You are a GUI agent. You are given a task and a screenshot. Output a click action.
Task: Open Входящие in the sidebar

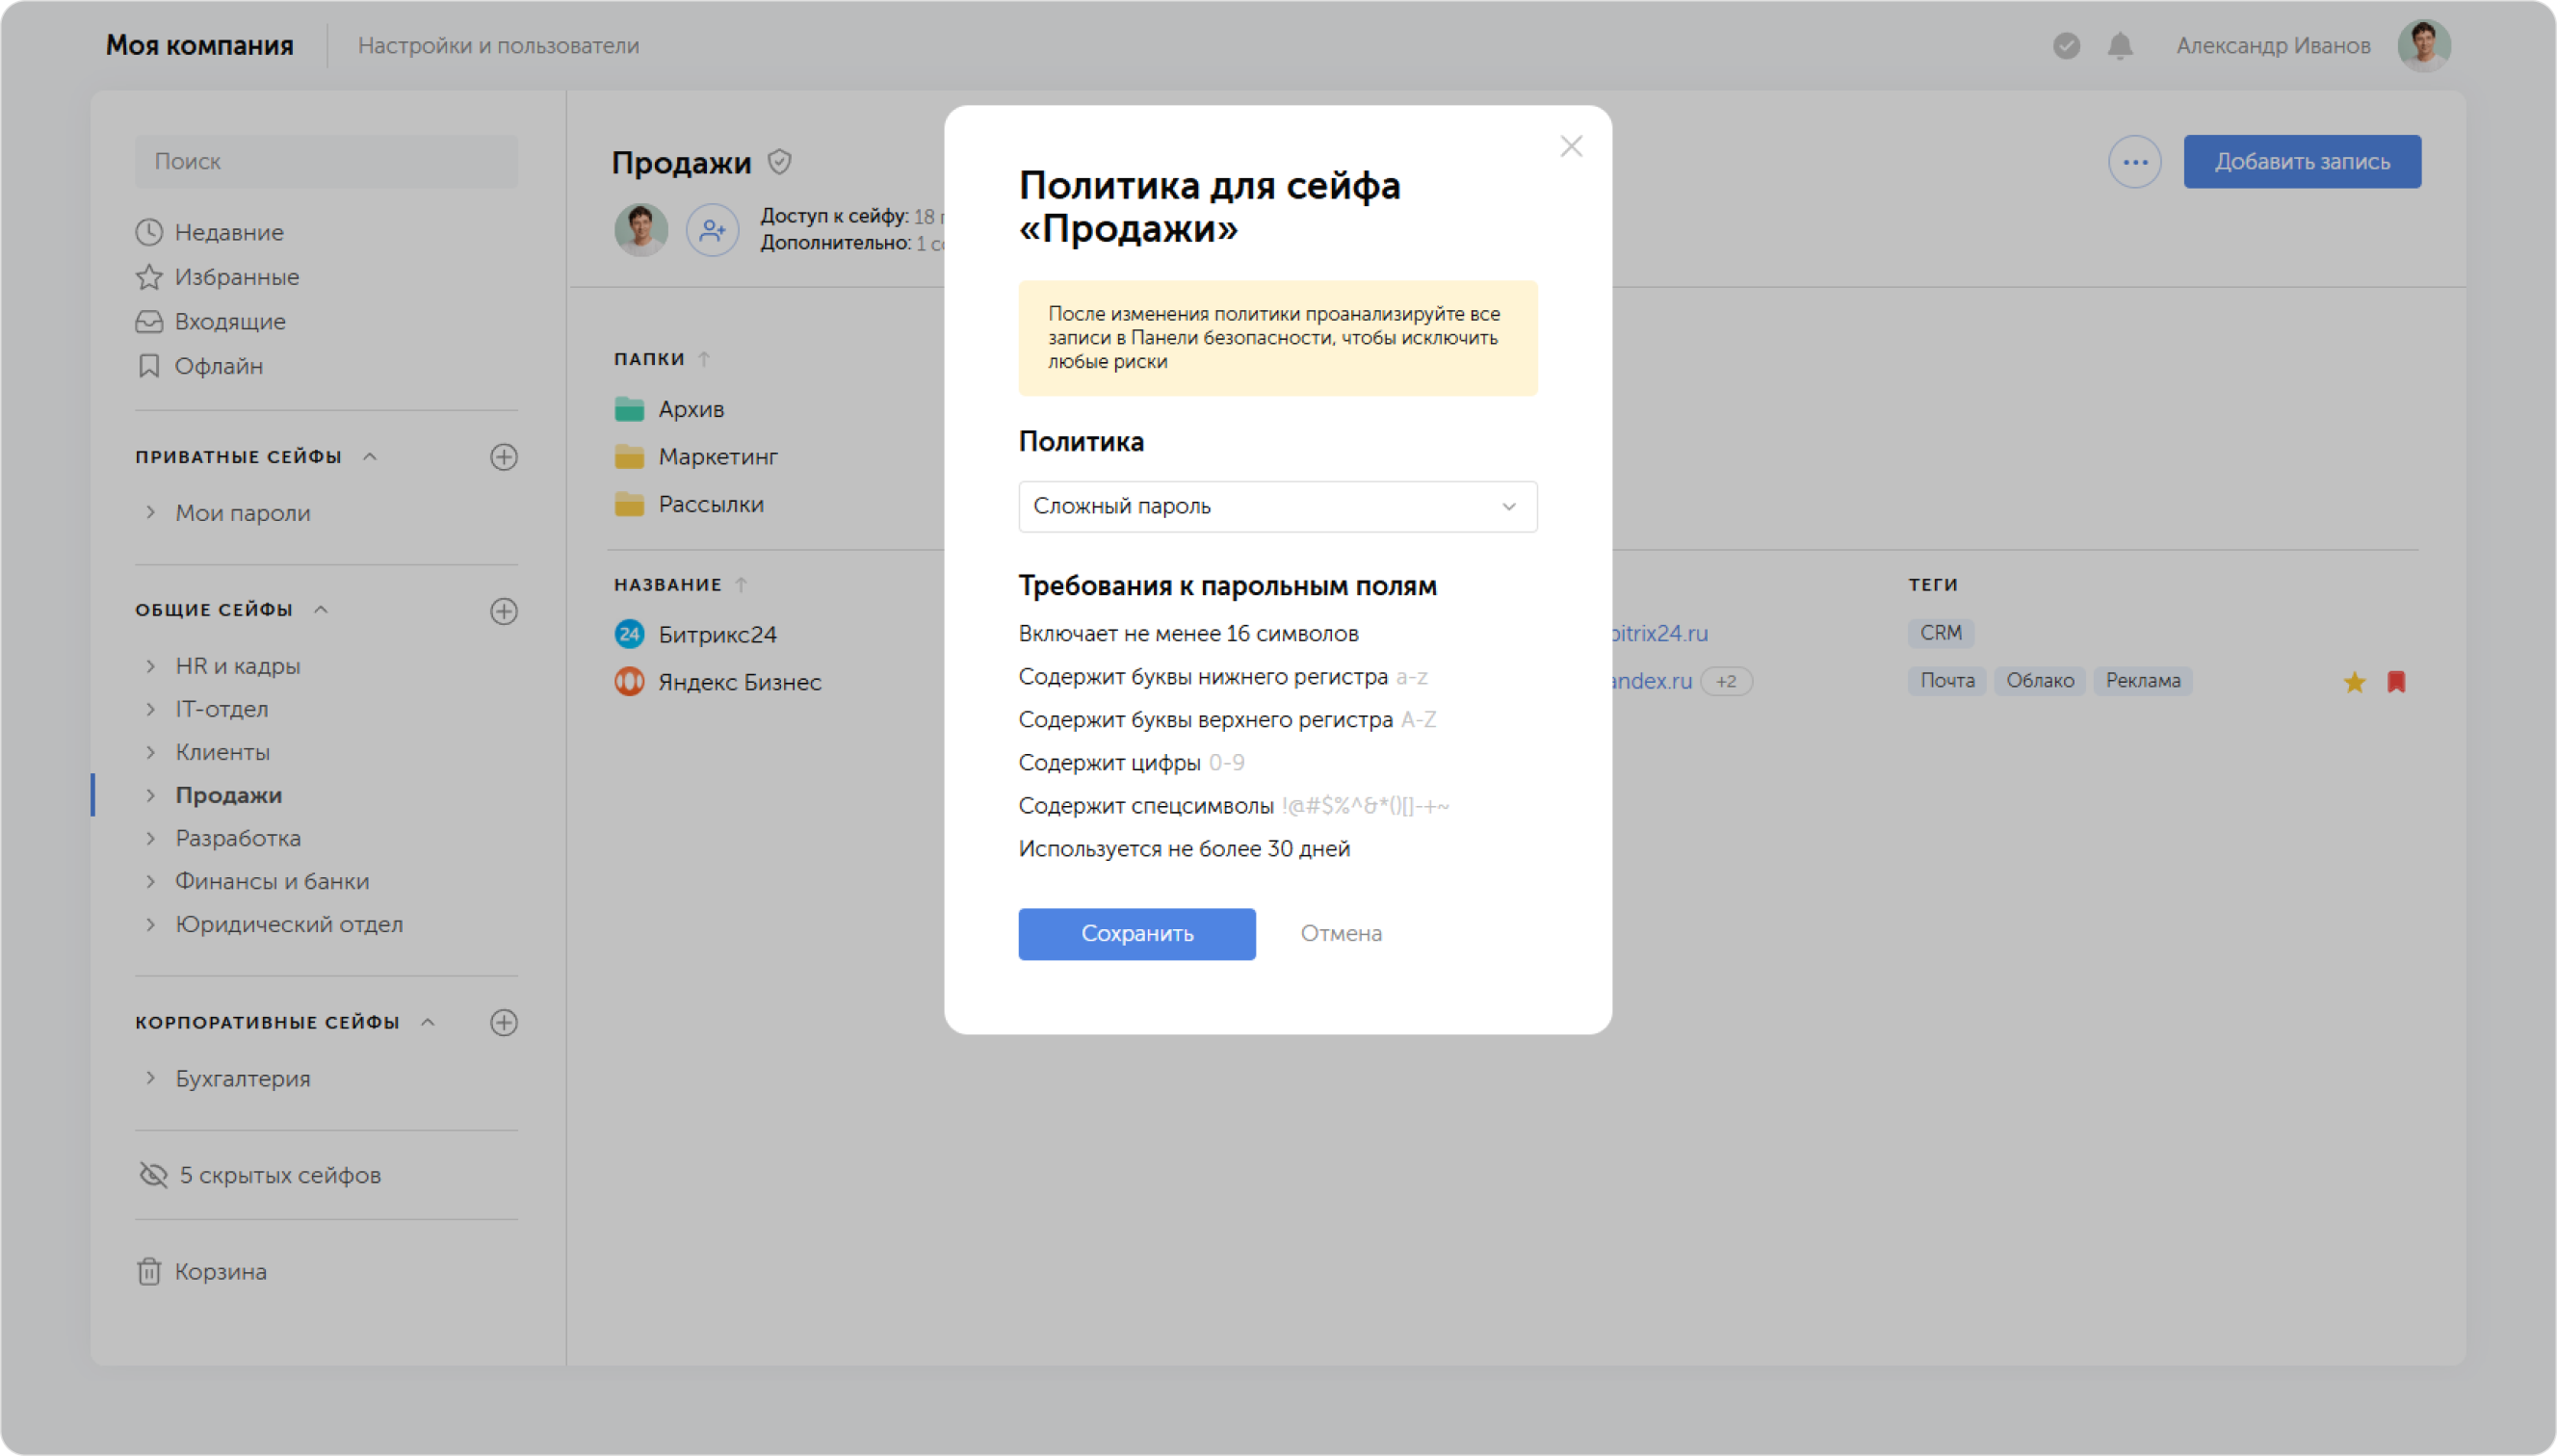[230, 322]
